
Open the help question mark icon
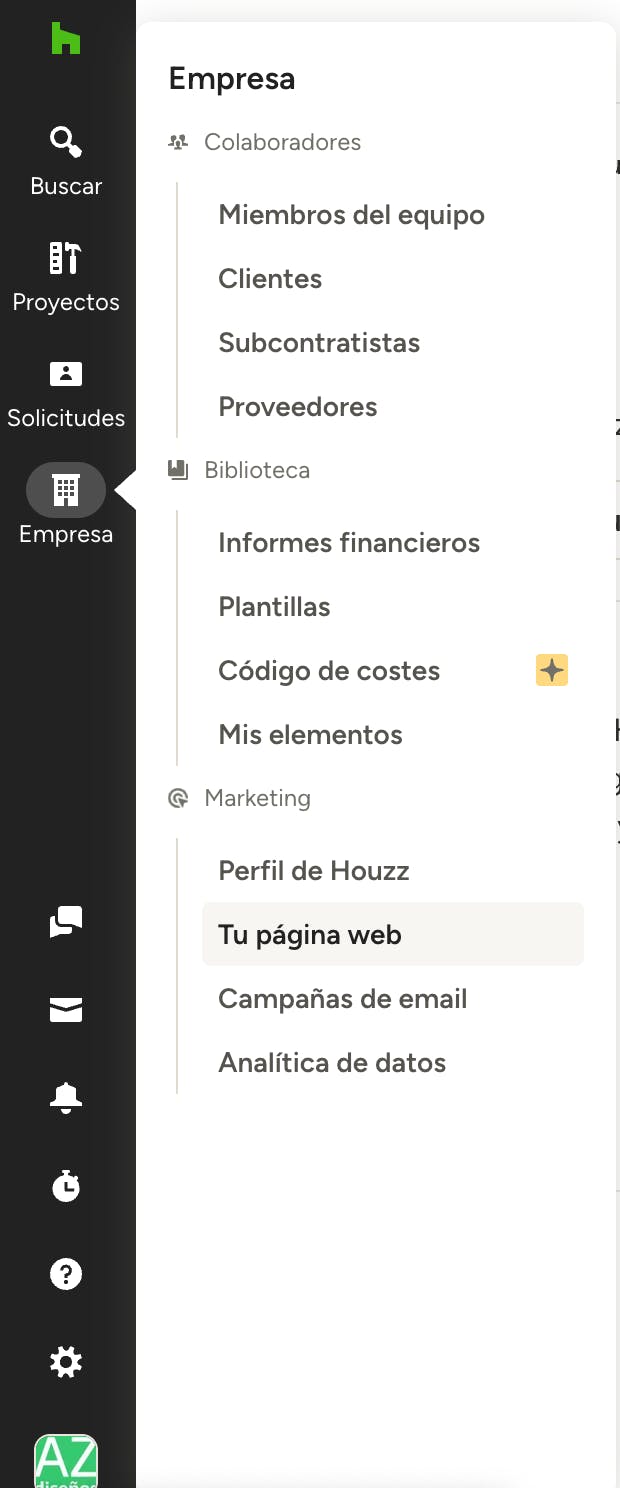[66, 1274]
